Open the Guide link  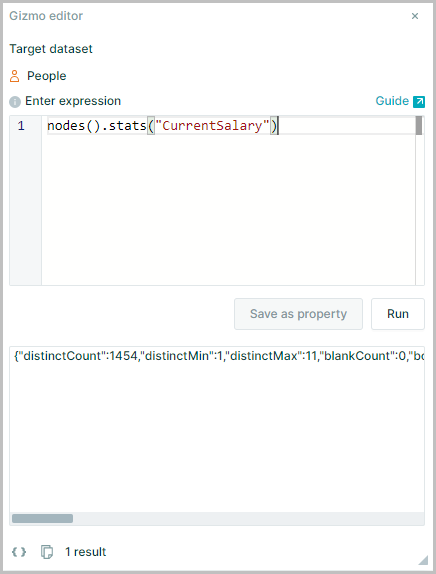coord(392,101)
